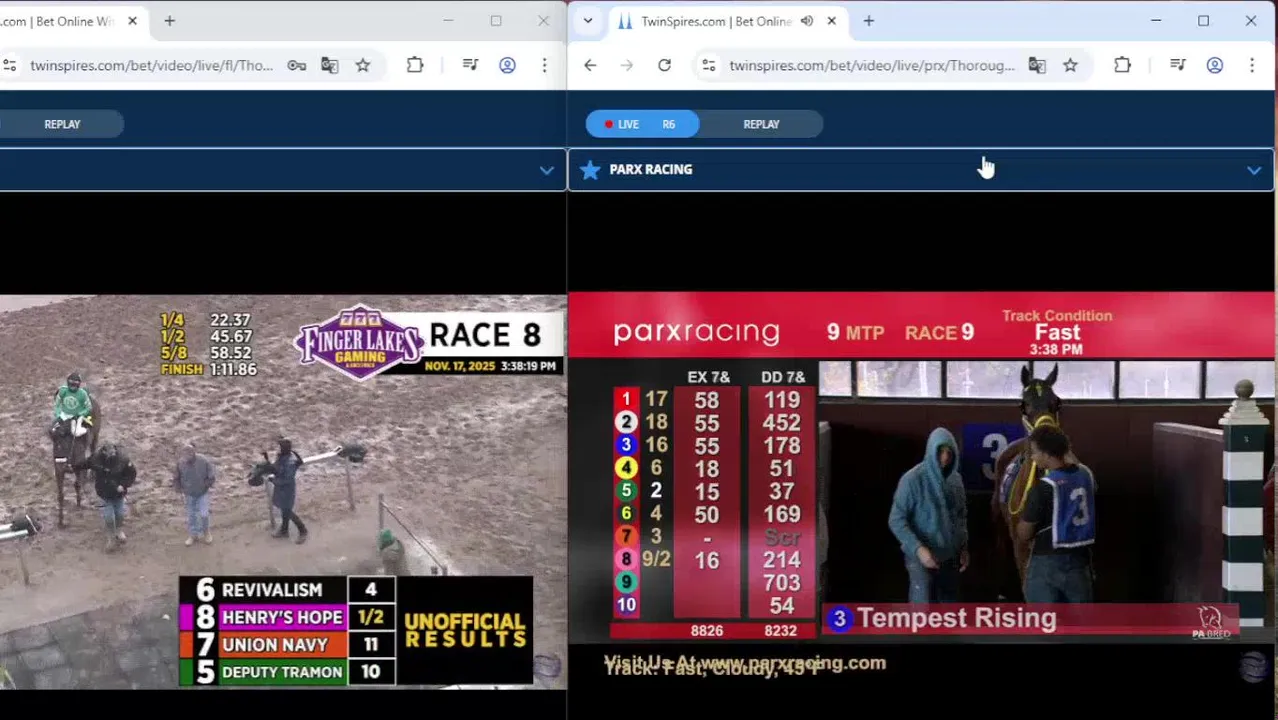The height and width of the screenshot is (720, 1278).
Task: Open media control icon in left window
Action: (x=470, y=65)
